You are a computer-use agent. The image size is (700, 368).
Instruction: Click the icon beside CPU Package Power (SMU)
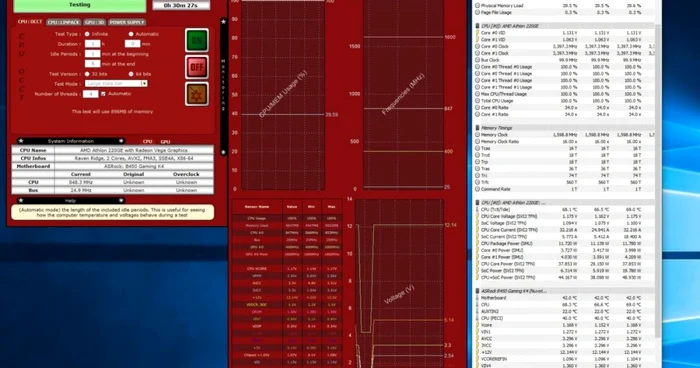pos(477,243)
